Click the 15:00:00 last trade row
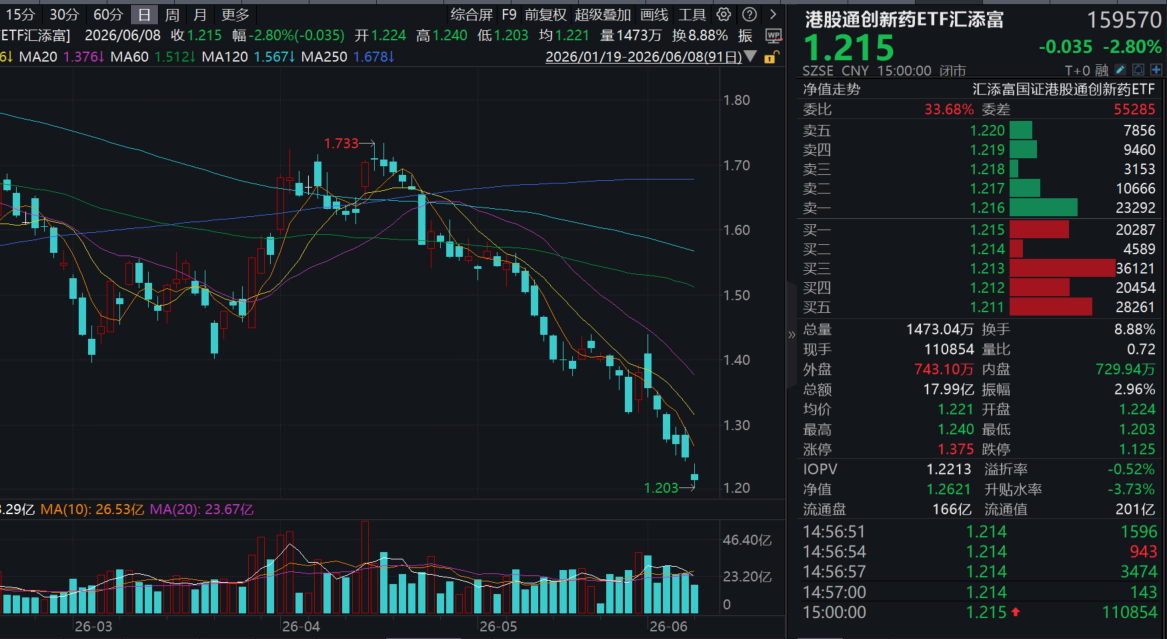 coord(980,612)
